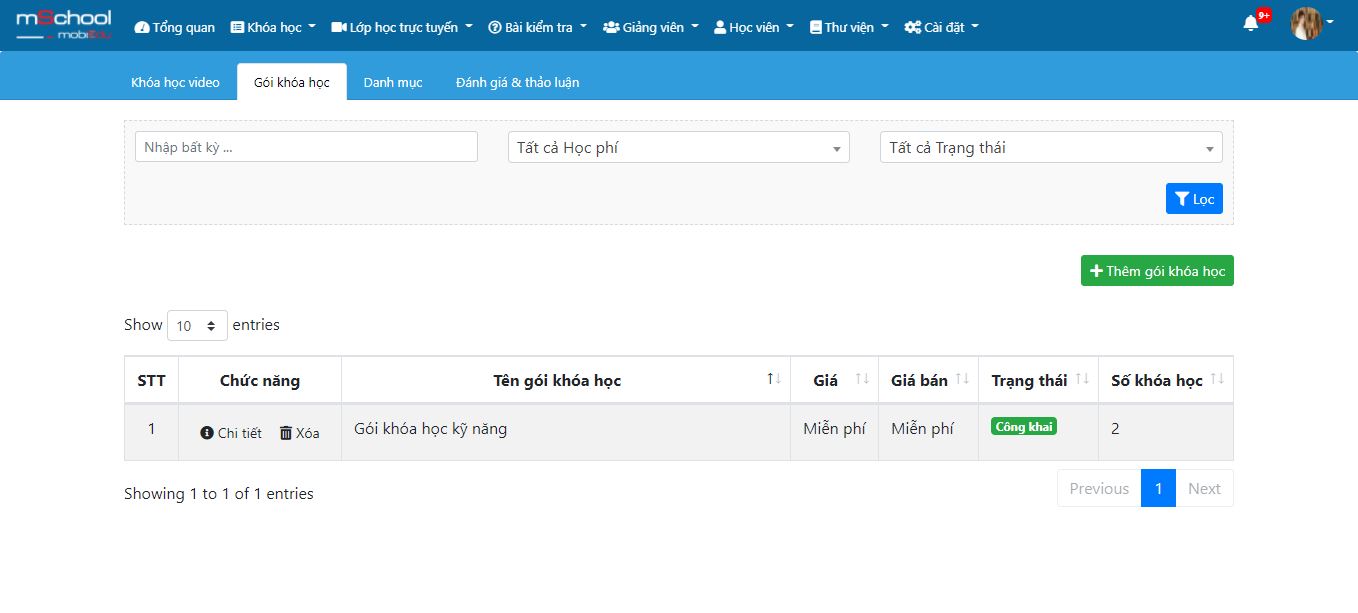Click the Công khai status badge
Viewport: 1358px width, 613px height.
tap(1024, 426)
